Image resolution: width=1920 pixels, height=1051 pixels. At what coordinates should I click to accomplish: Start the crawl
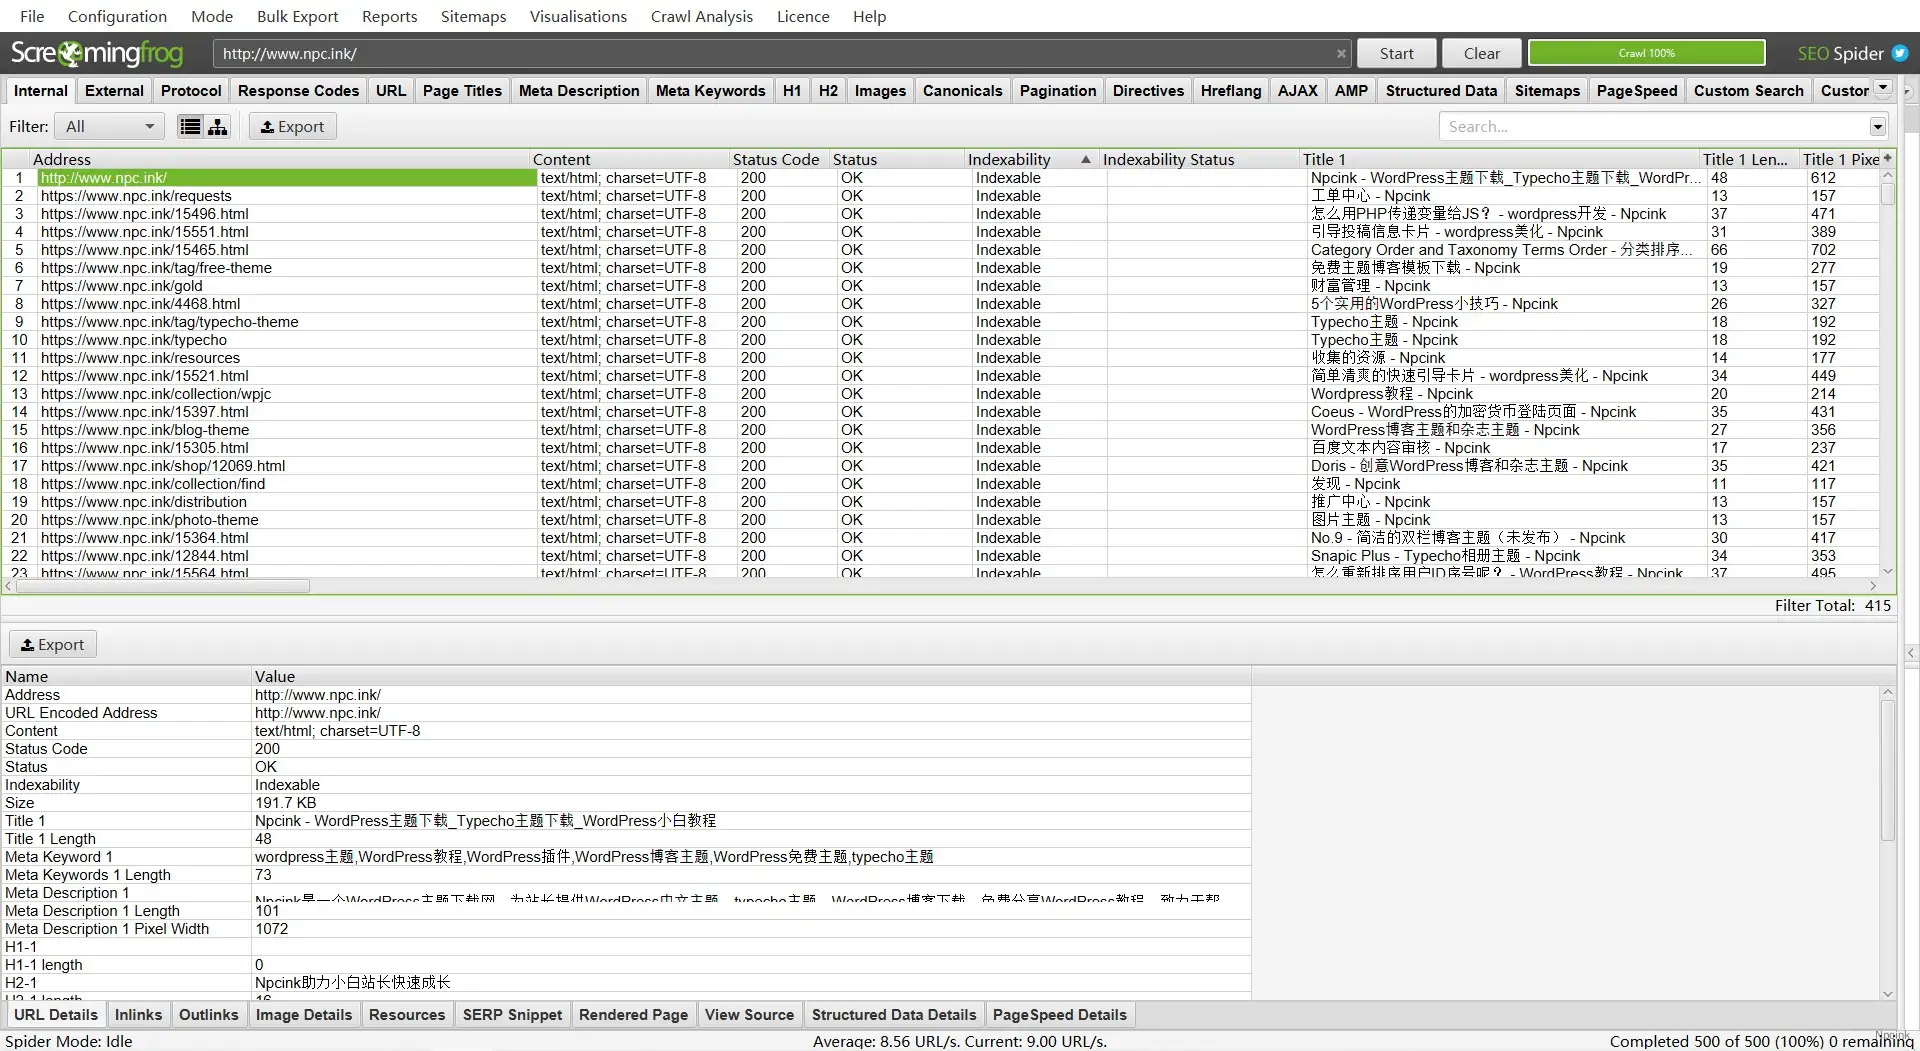tap(1396, 53)
